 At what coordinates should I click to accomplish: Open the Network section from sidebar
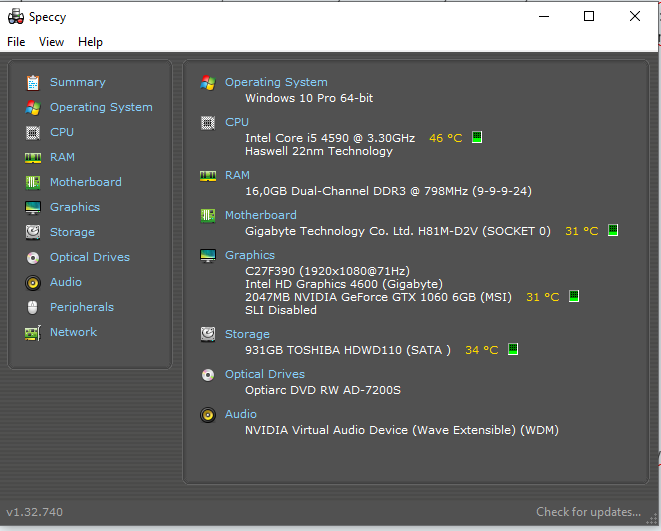click(73, 332)
